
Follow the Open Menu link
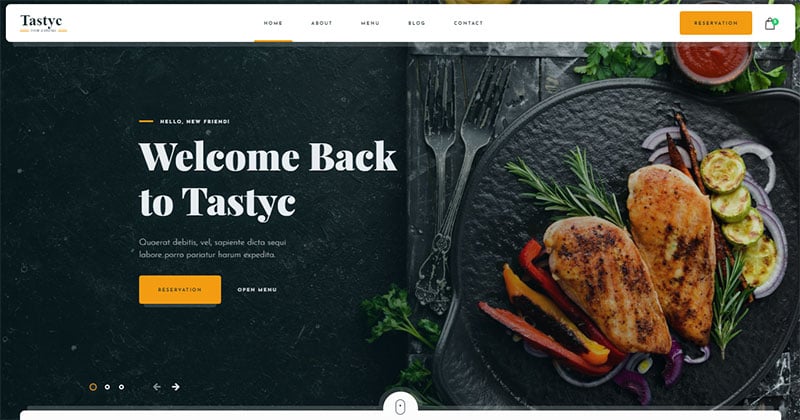click(257, 290)
